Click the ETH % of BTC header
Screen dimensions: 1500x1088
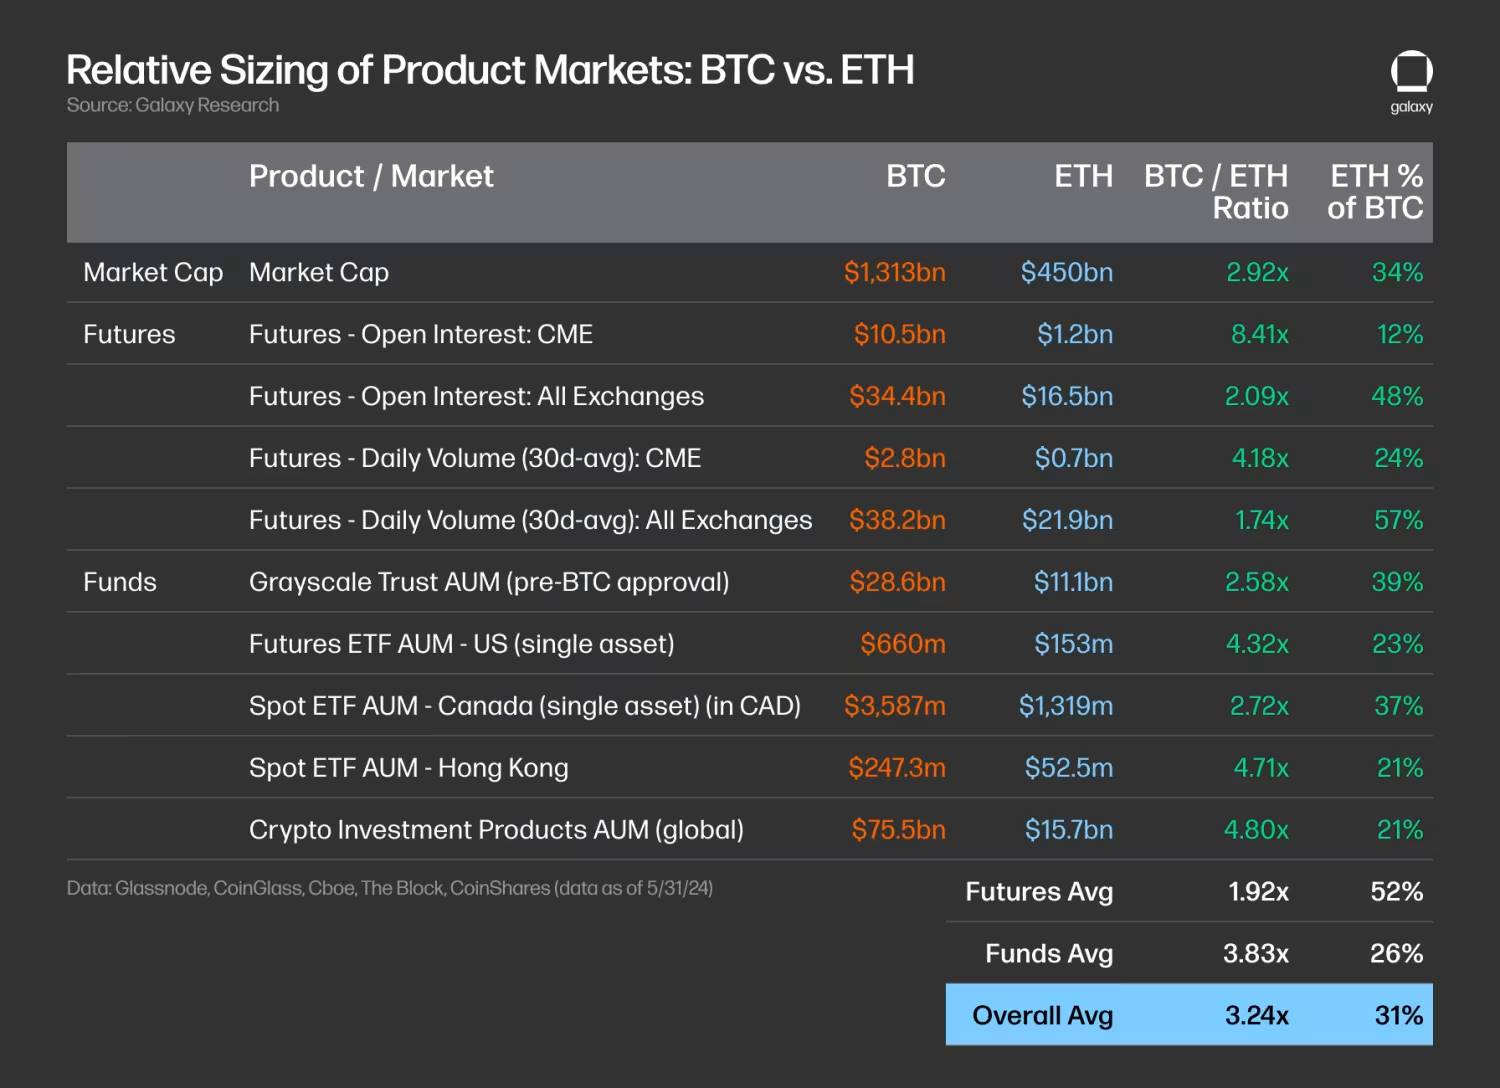[1375, 191]
